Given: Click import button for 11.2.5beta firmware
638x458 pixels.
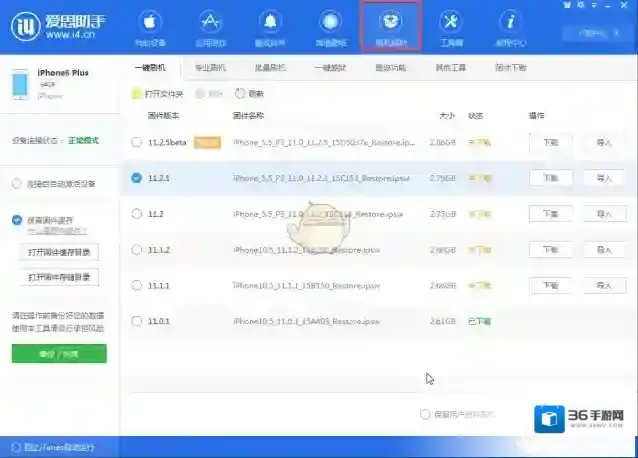Looking at the screenshot, I should point(604,142).
